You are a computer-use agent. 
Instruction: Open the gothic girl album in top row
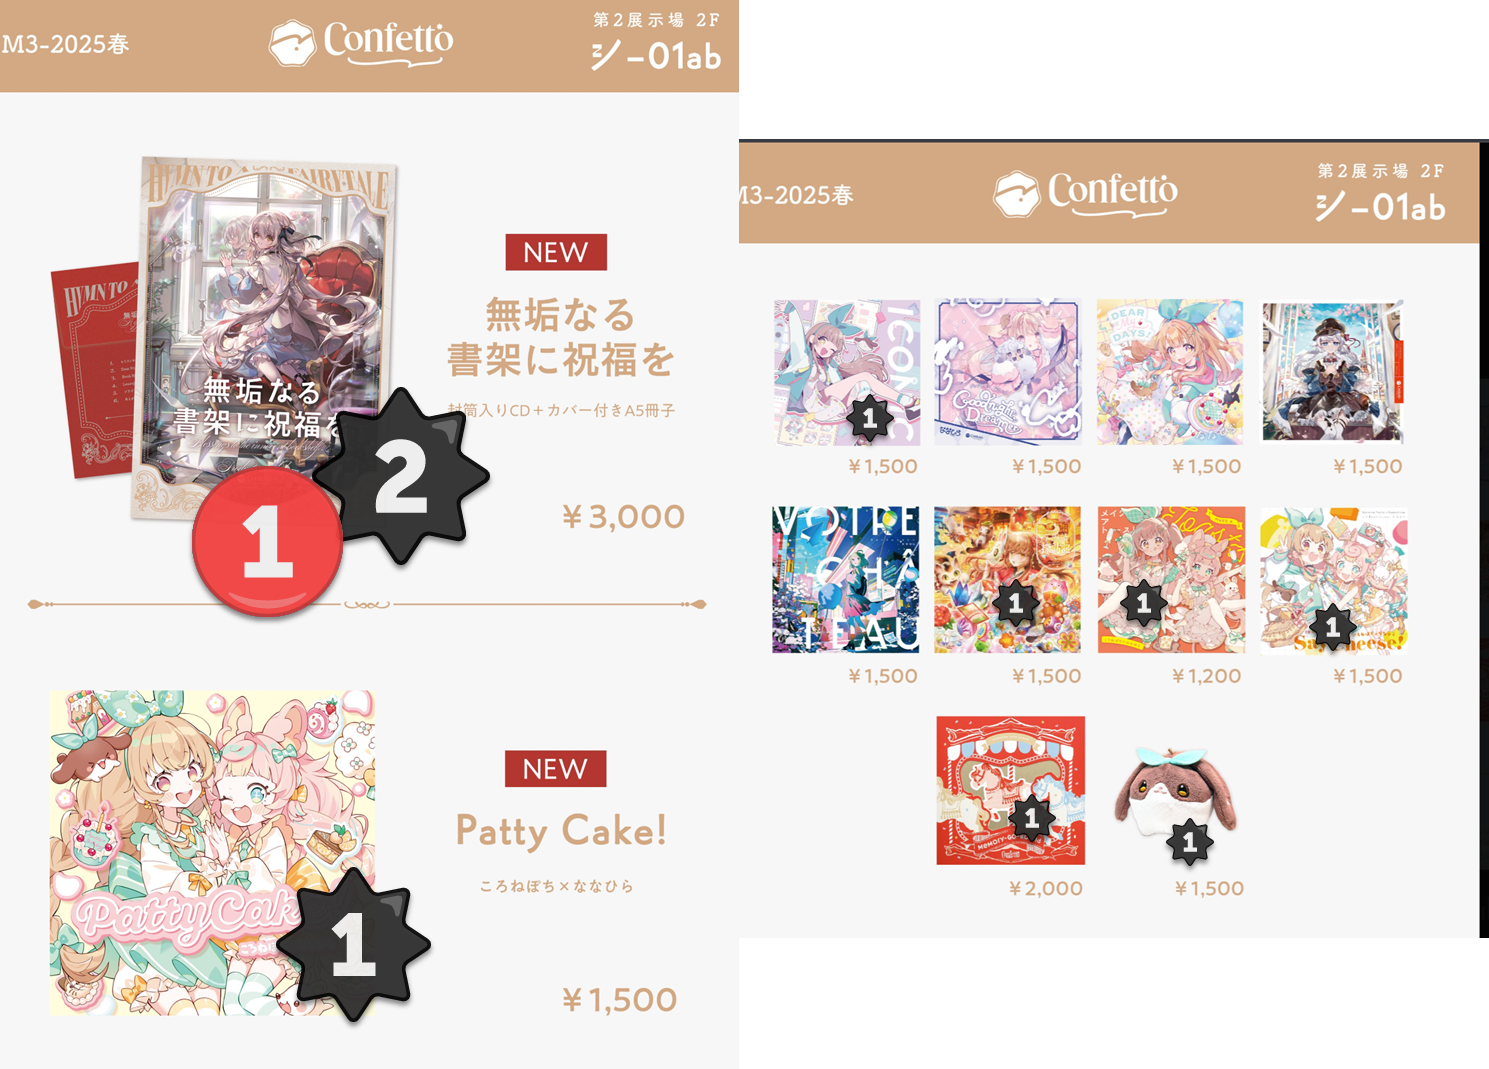tap(1332, 371)
